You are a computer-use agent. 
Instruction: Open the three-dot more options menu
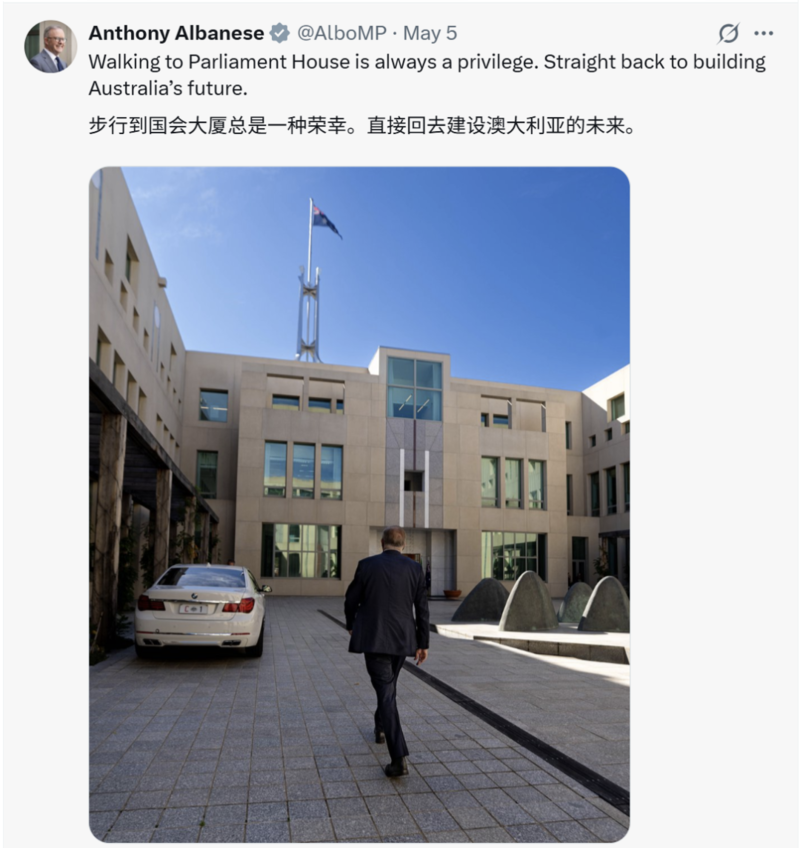click(763, 34)
